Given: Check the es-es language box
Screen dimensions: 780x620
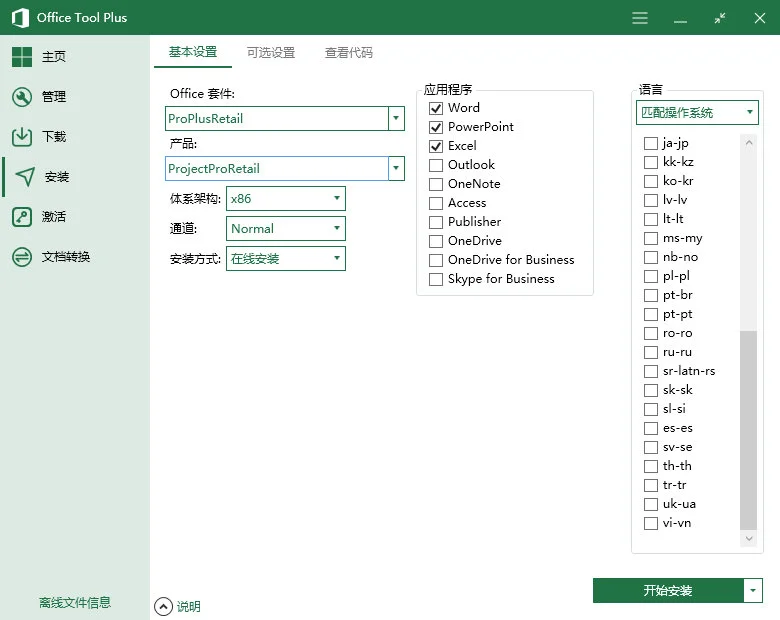Looking at the screenshot, I should tap(651, 428).
